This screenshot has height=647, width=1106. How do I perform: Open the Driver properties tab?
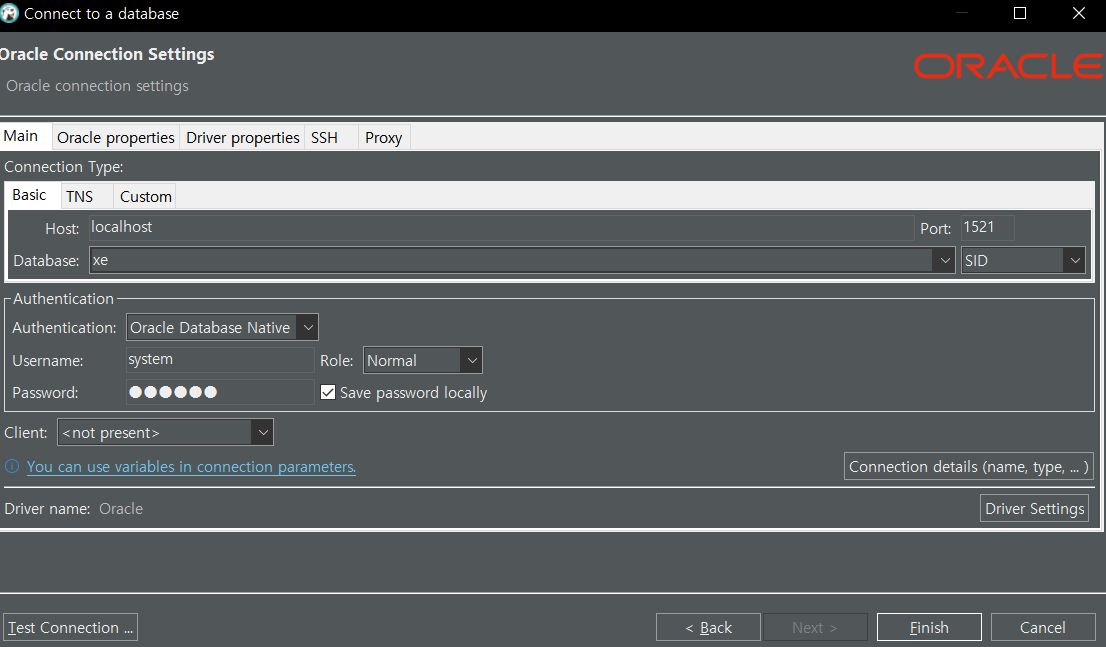[x=243, y=138]
